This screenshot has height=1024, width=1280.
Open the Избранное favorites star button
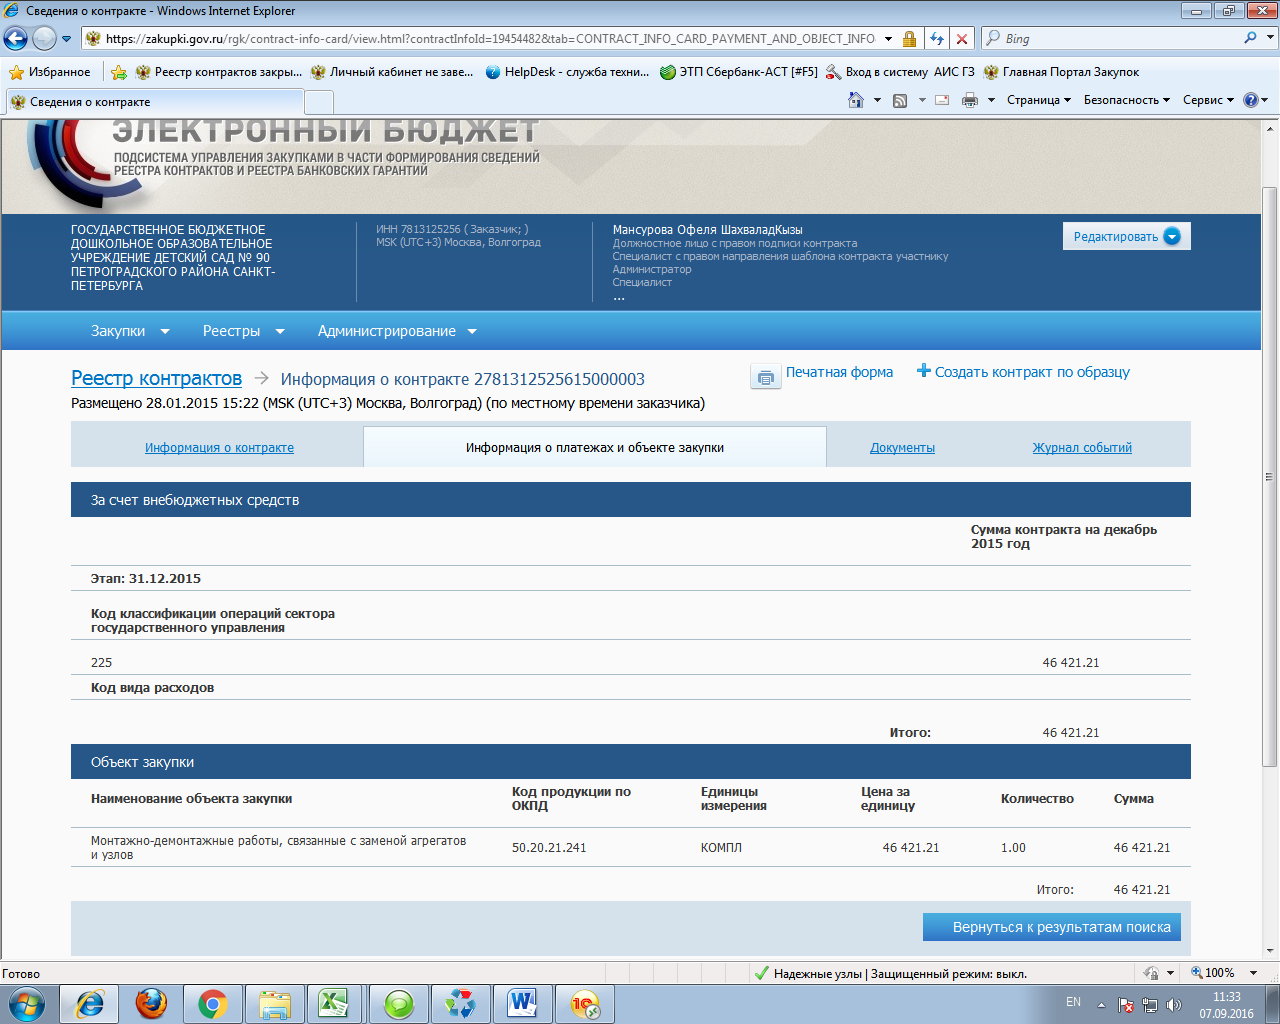[x=50, y=72]
